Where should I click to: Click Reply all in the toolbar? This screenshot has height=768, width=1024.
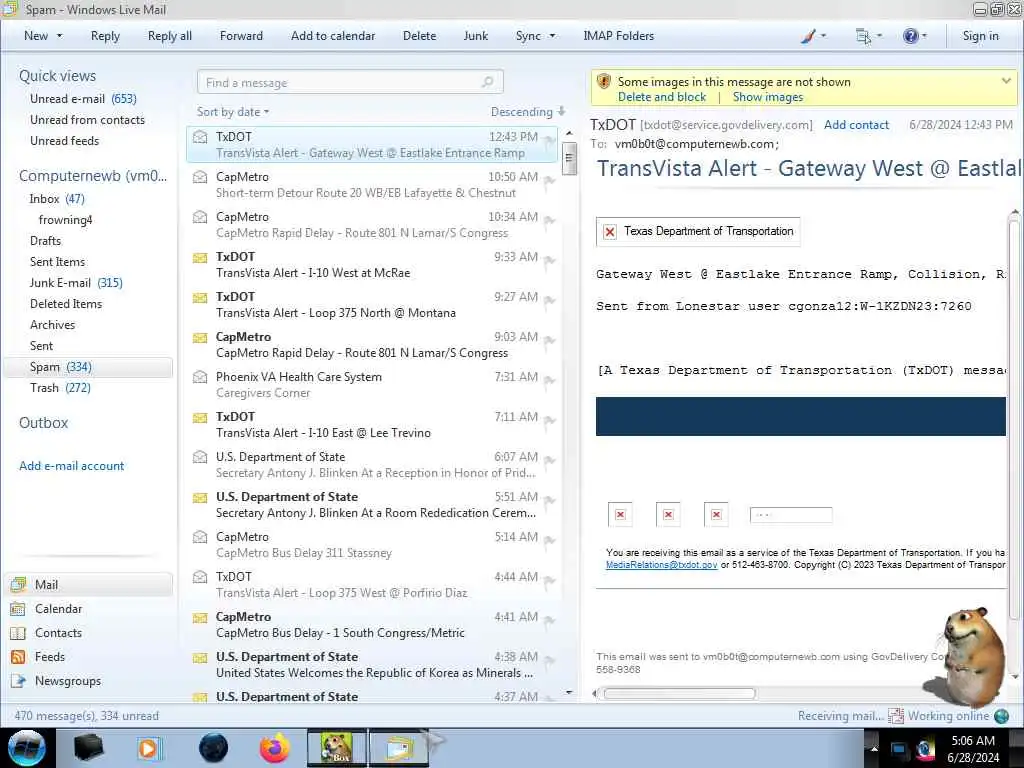click(x=170, y=36)
